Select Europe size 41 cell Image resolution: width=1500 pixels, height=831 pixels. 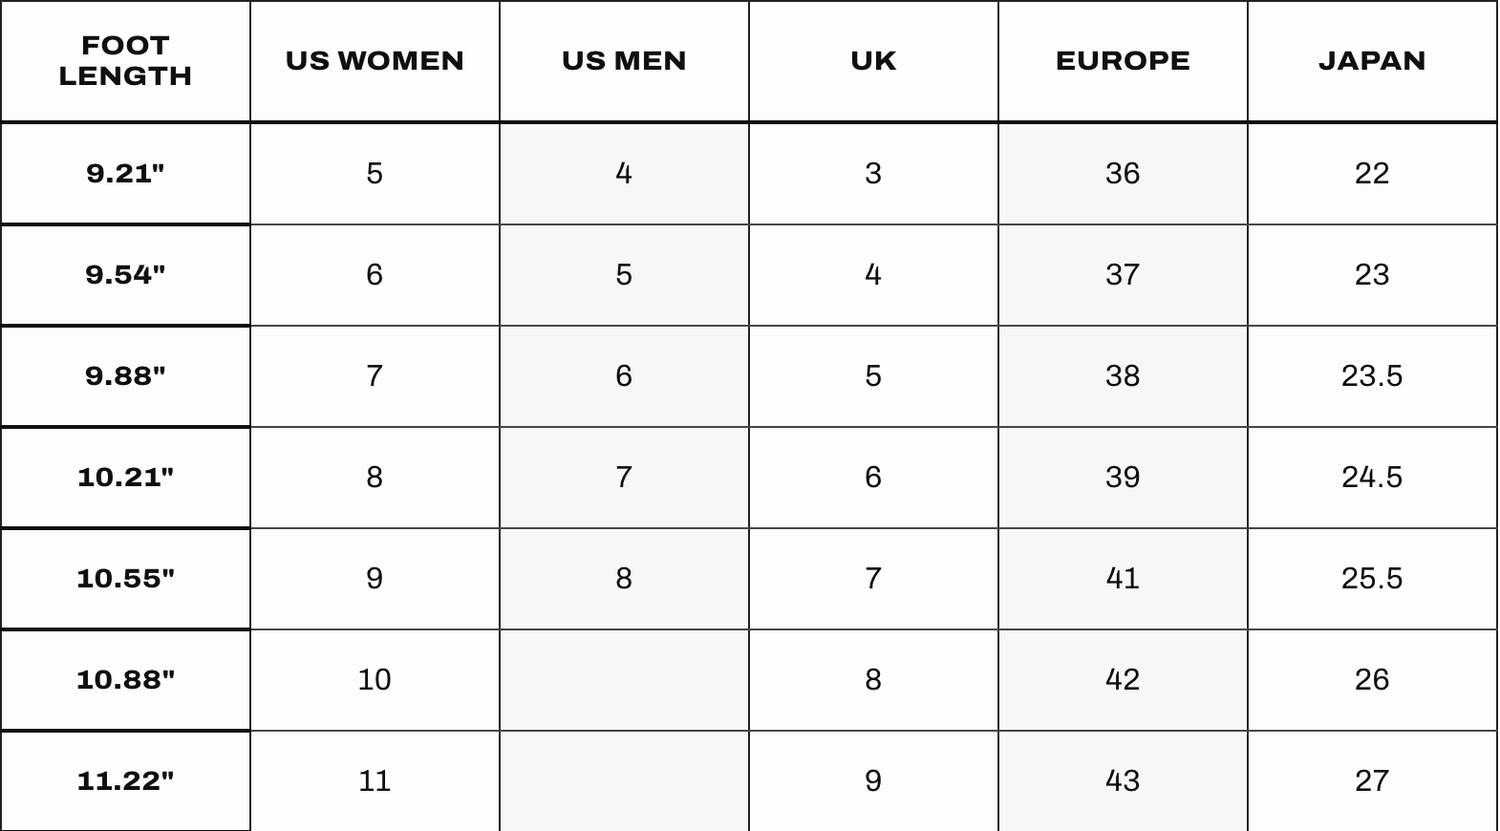click(x=1123, y=579)
